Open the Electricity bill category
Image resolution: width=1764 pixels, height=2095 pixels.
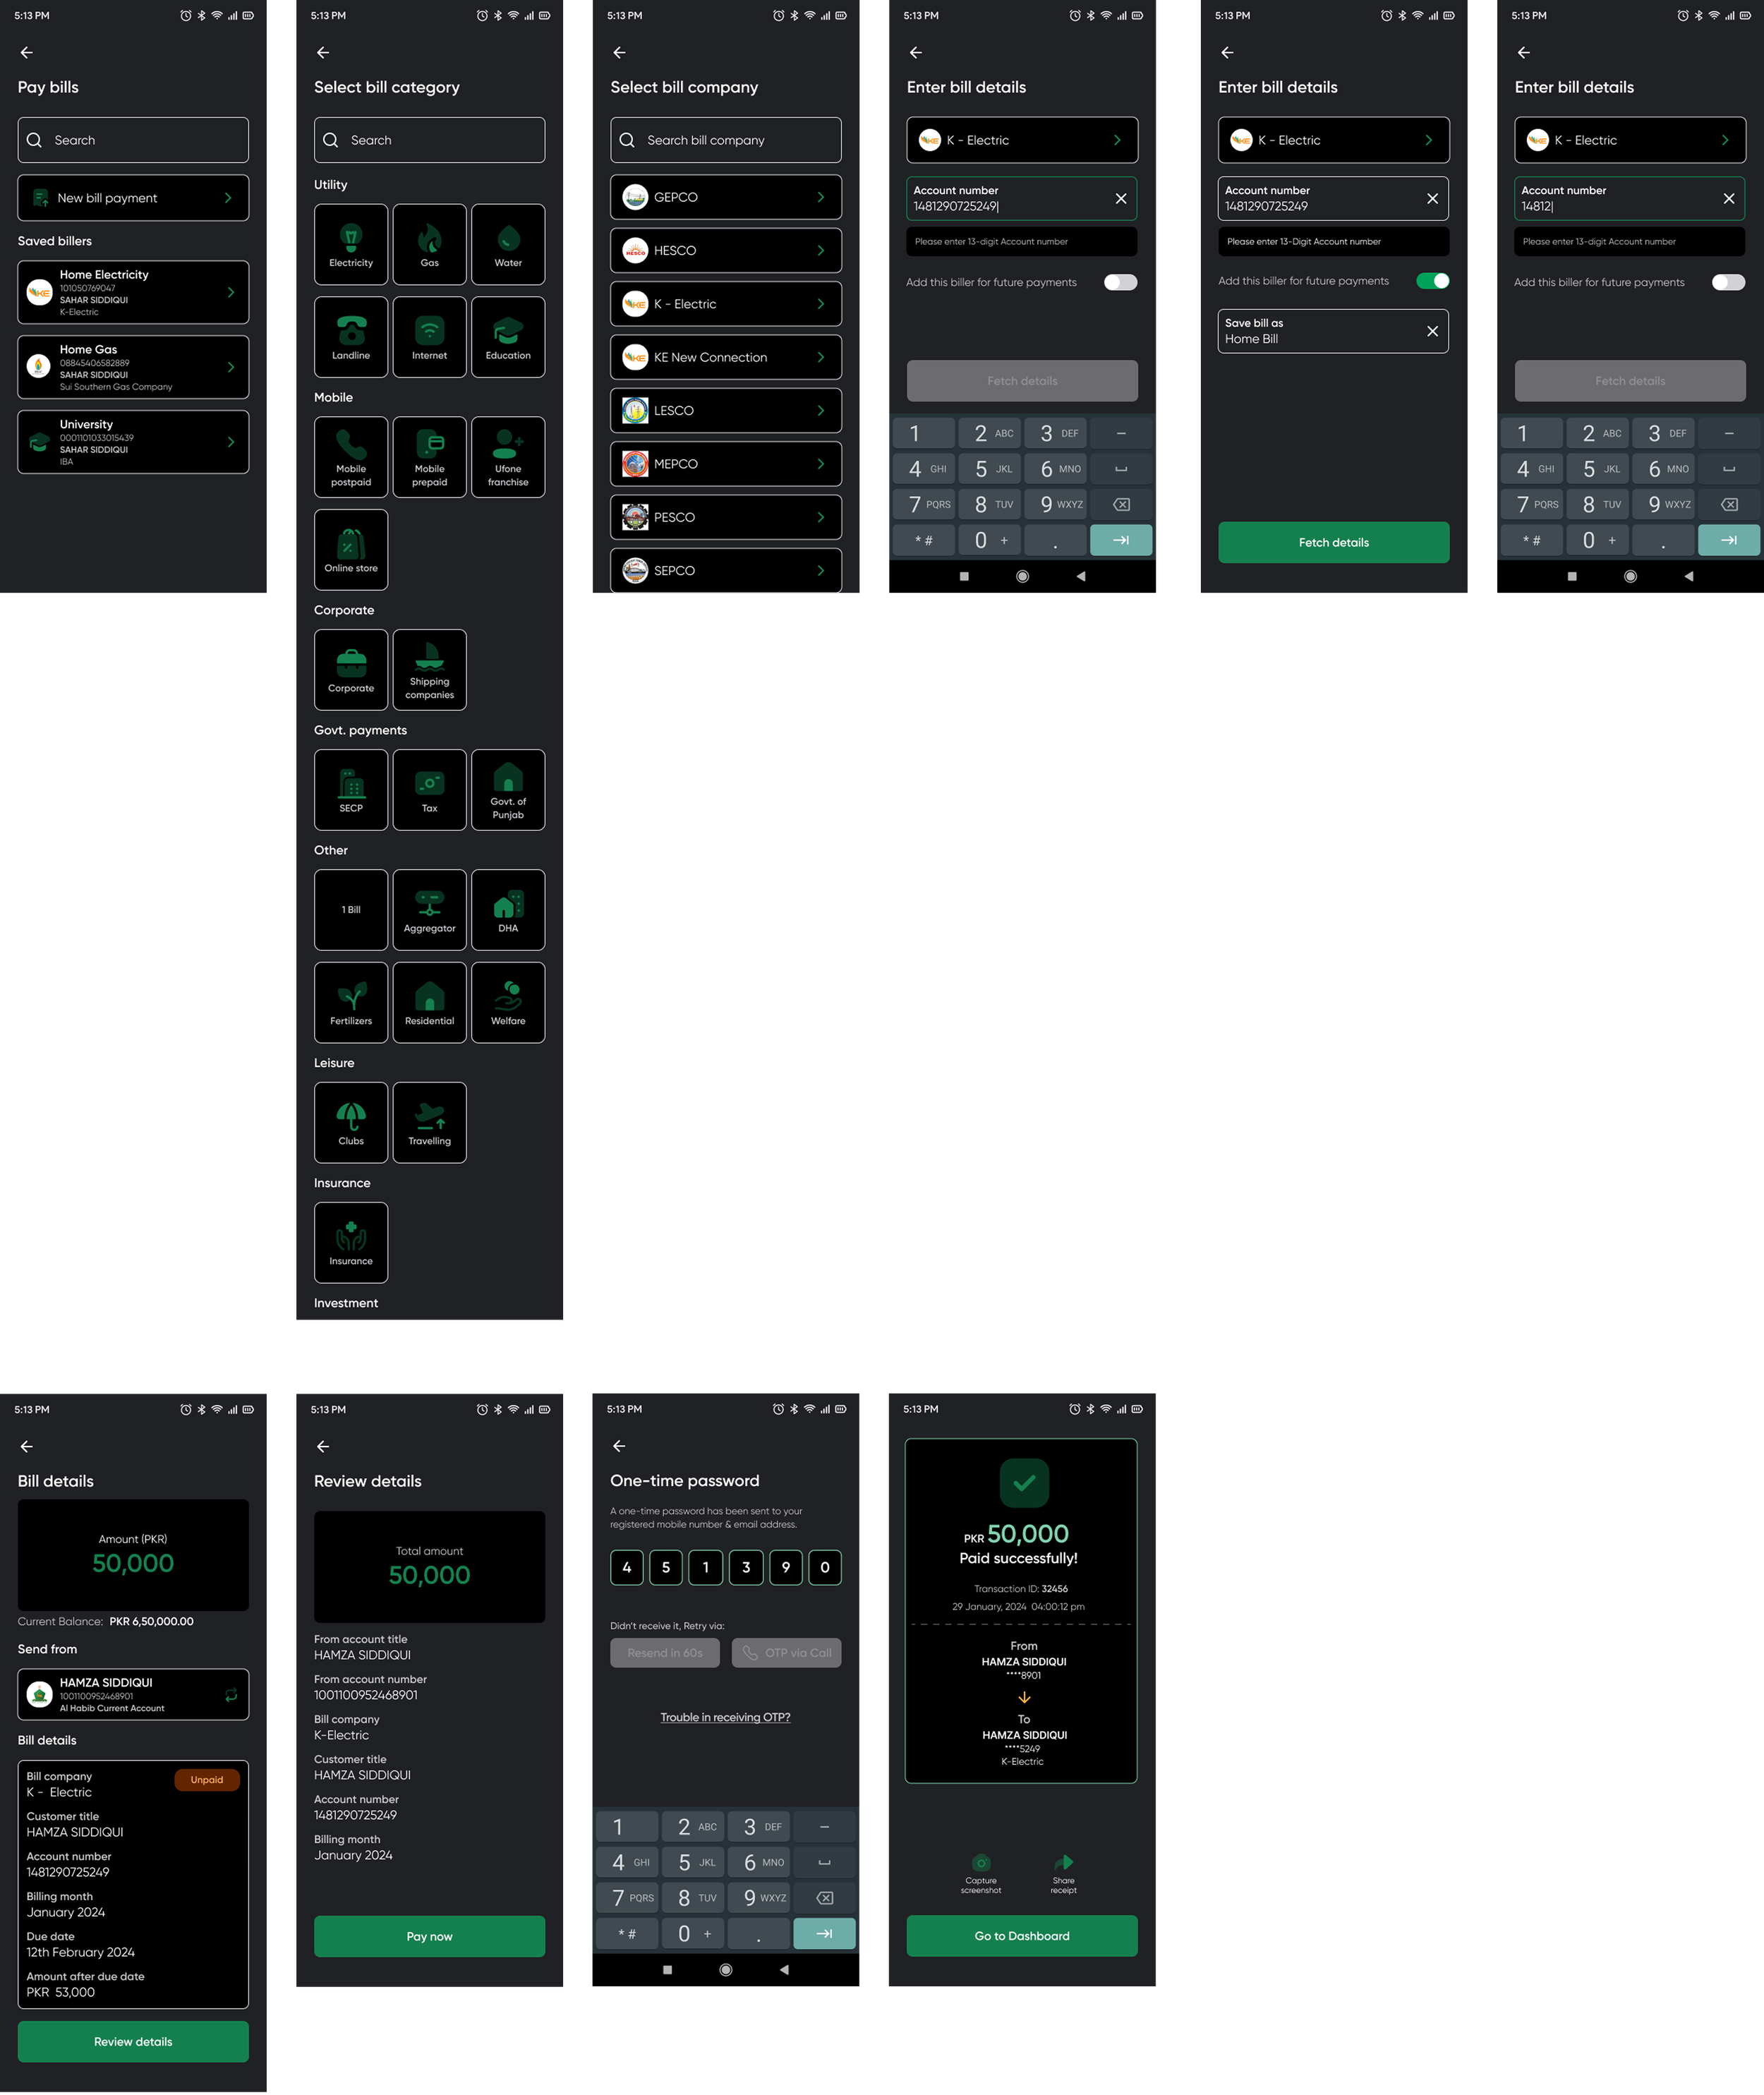coord(351,244)
